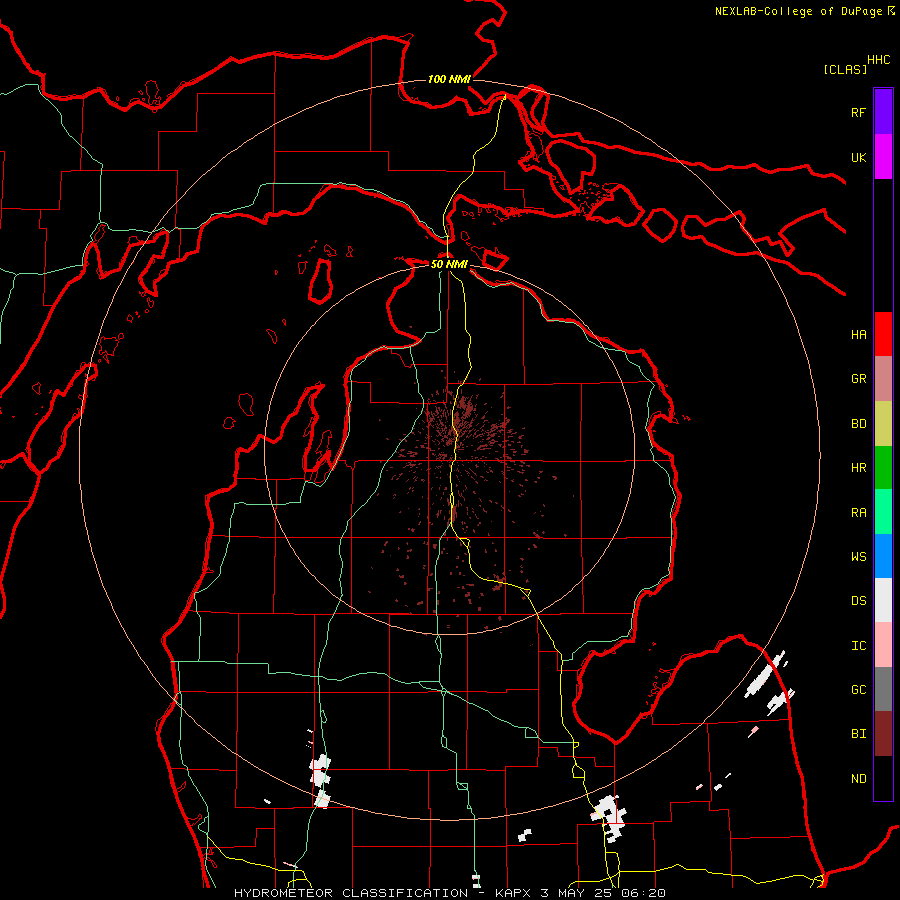Click the 'HYDROMETEOR CLASSIFICATION' title text
900x900 pixels.
pyautogui.click(x=351, y=893)
